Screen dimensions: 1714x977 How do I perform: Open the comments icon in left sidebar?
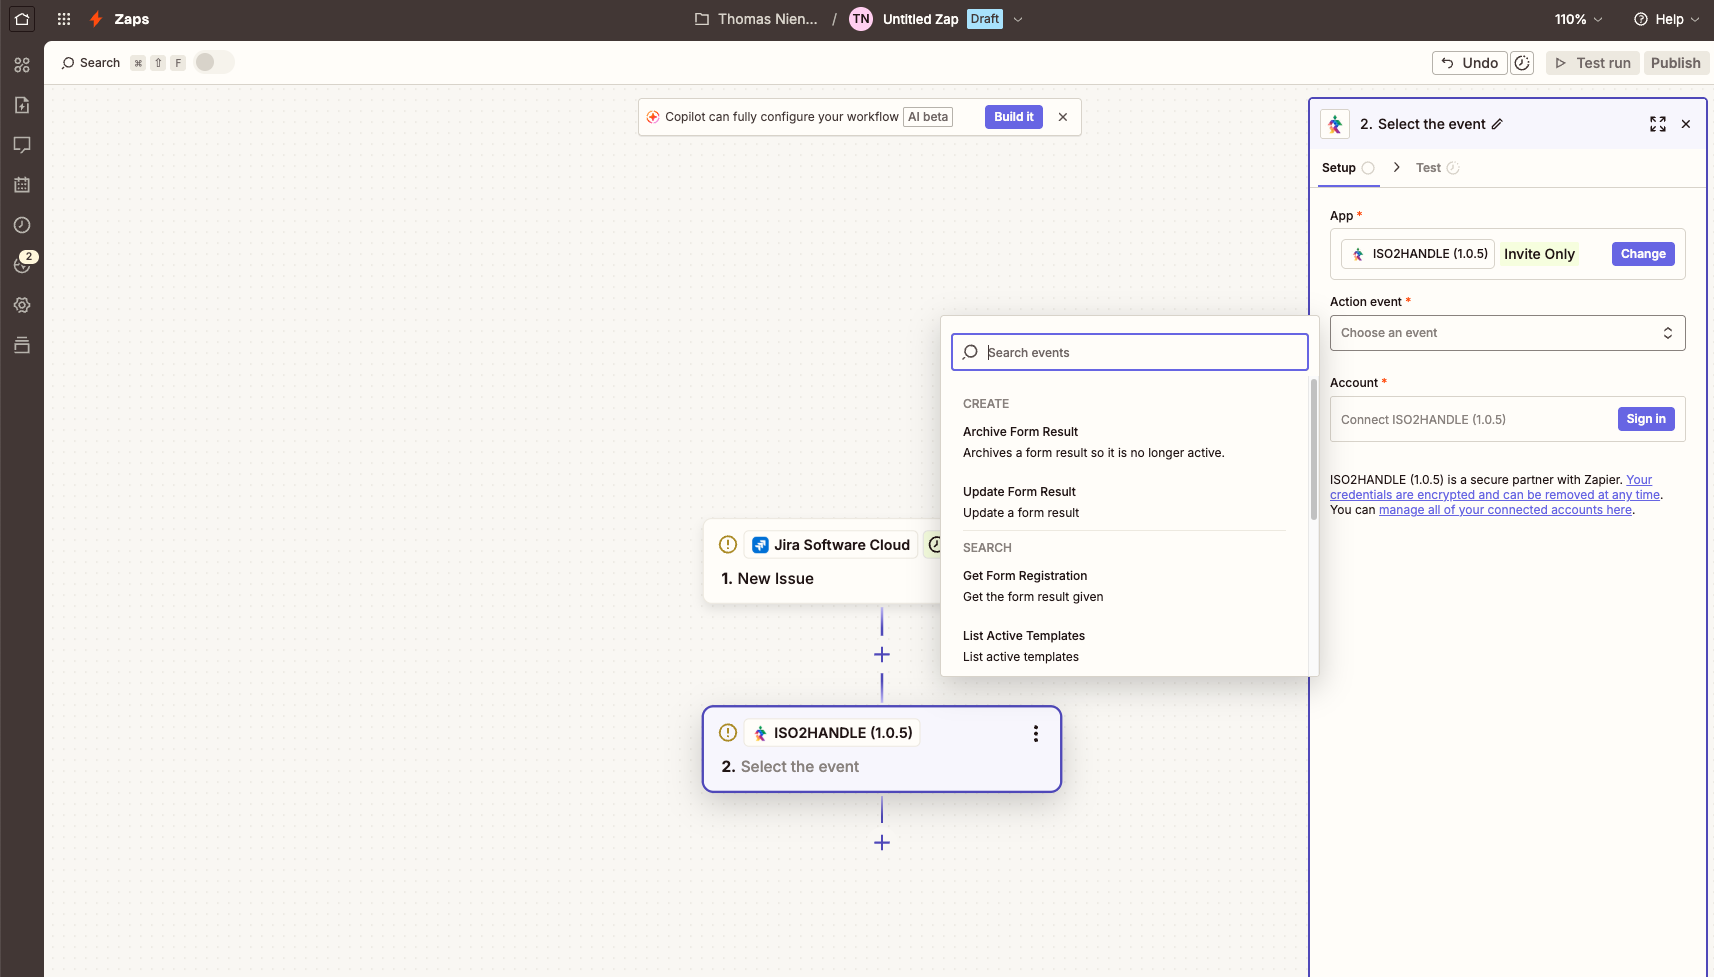click(x=22, y=145)
